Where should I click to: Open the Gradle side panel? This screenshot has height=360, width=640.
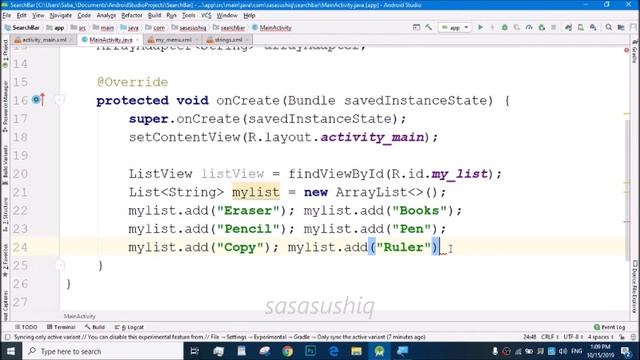(635, 52)
